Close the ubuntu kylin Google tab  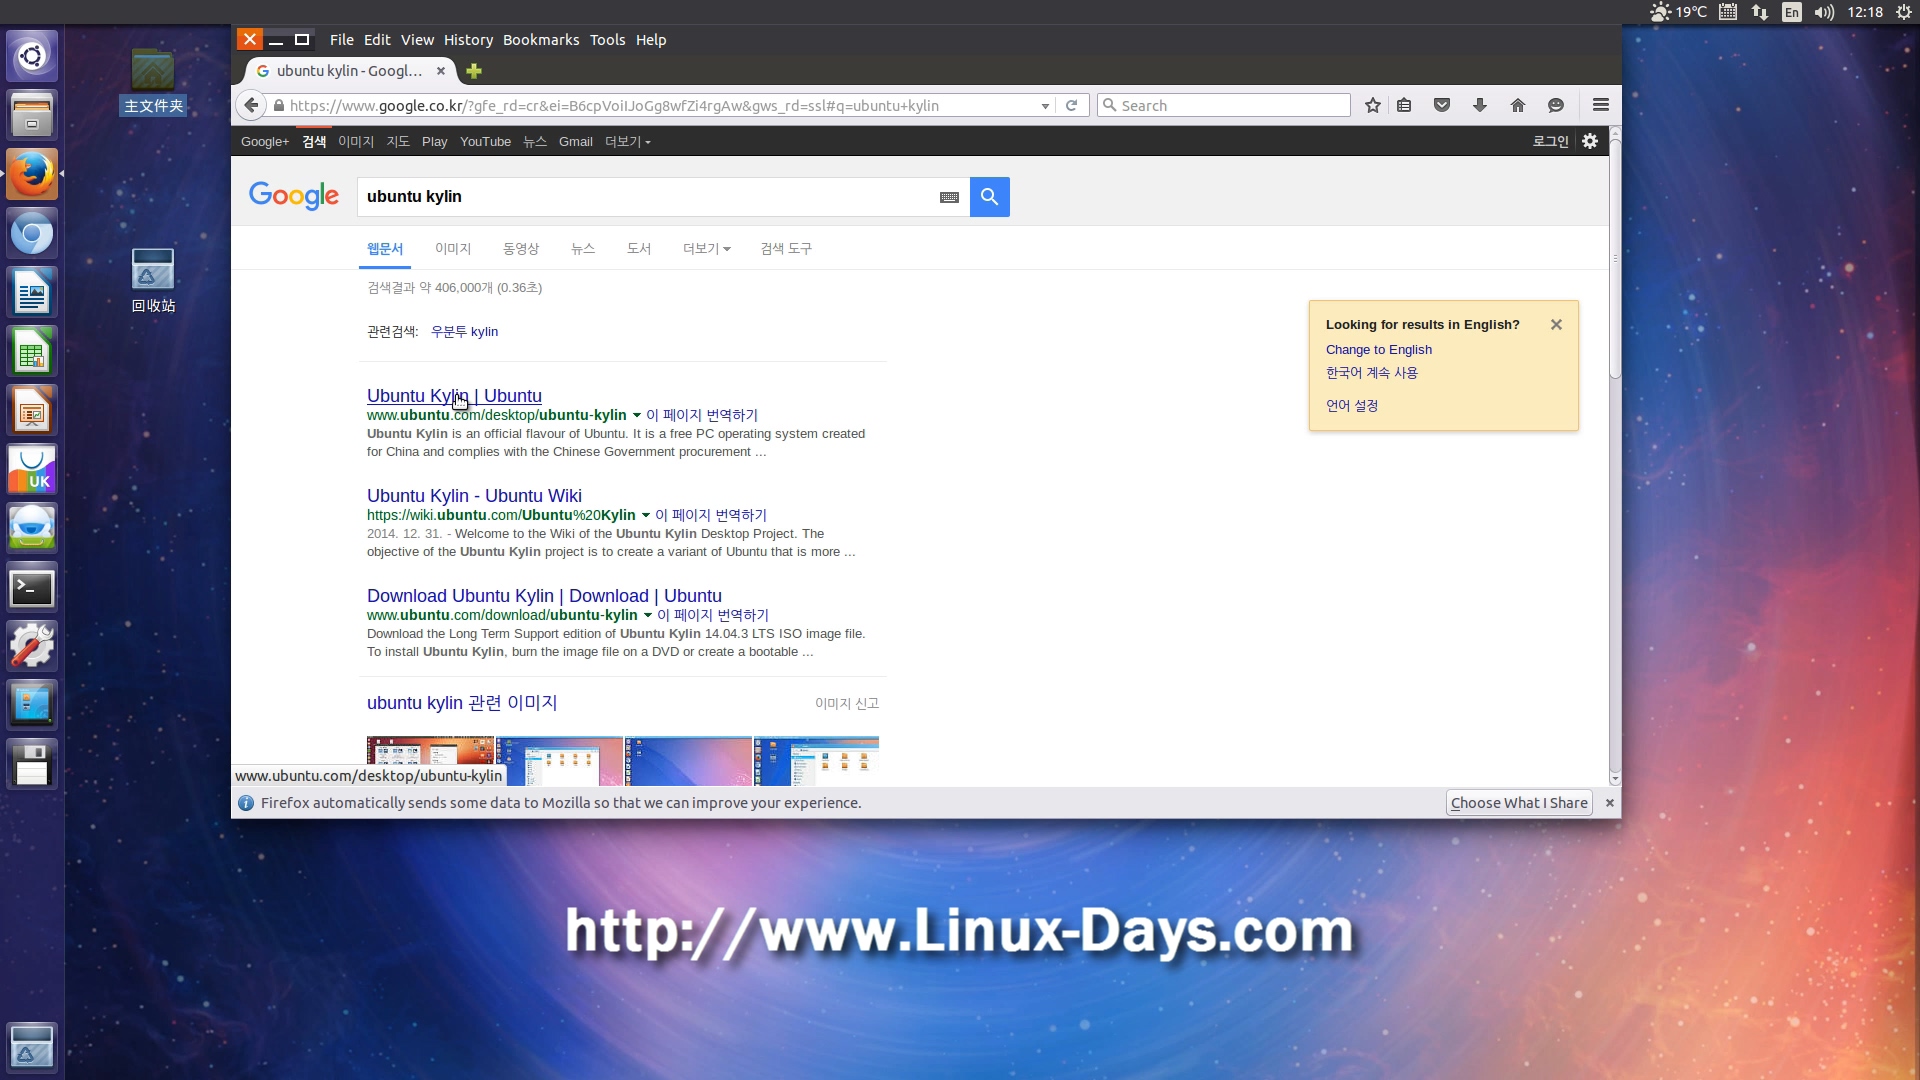pyautogui.click(x=441, y=71)
